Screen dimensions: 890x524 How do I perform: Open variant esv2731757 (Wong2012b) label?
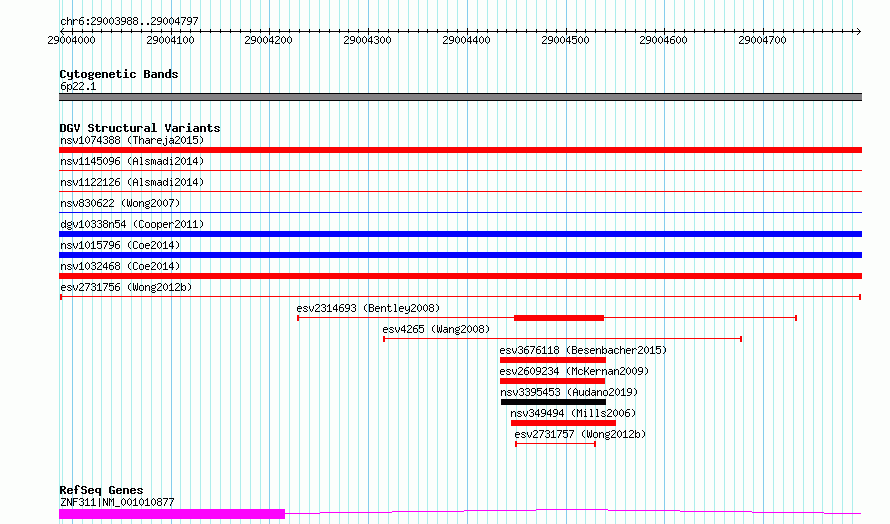[x=580, y=434]
